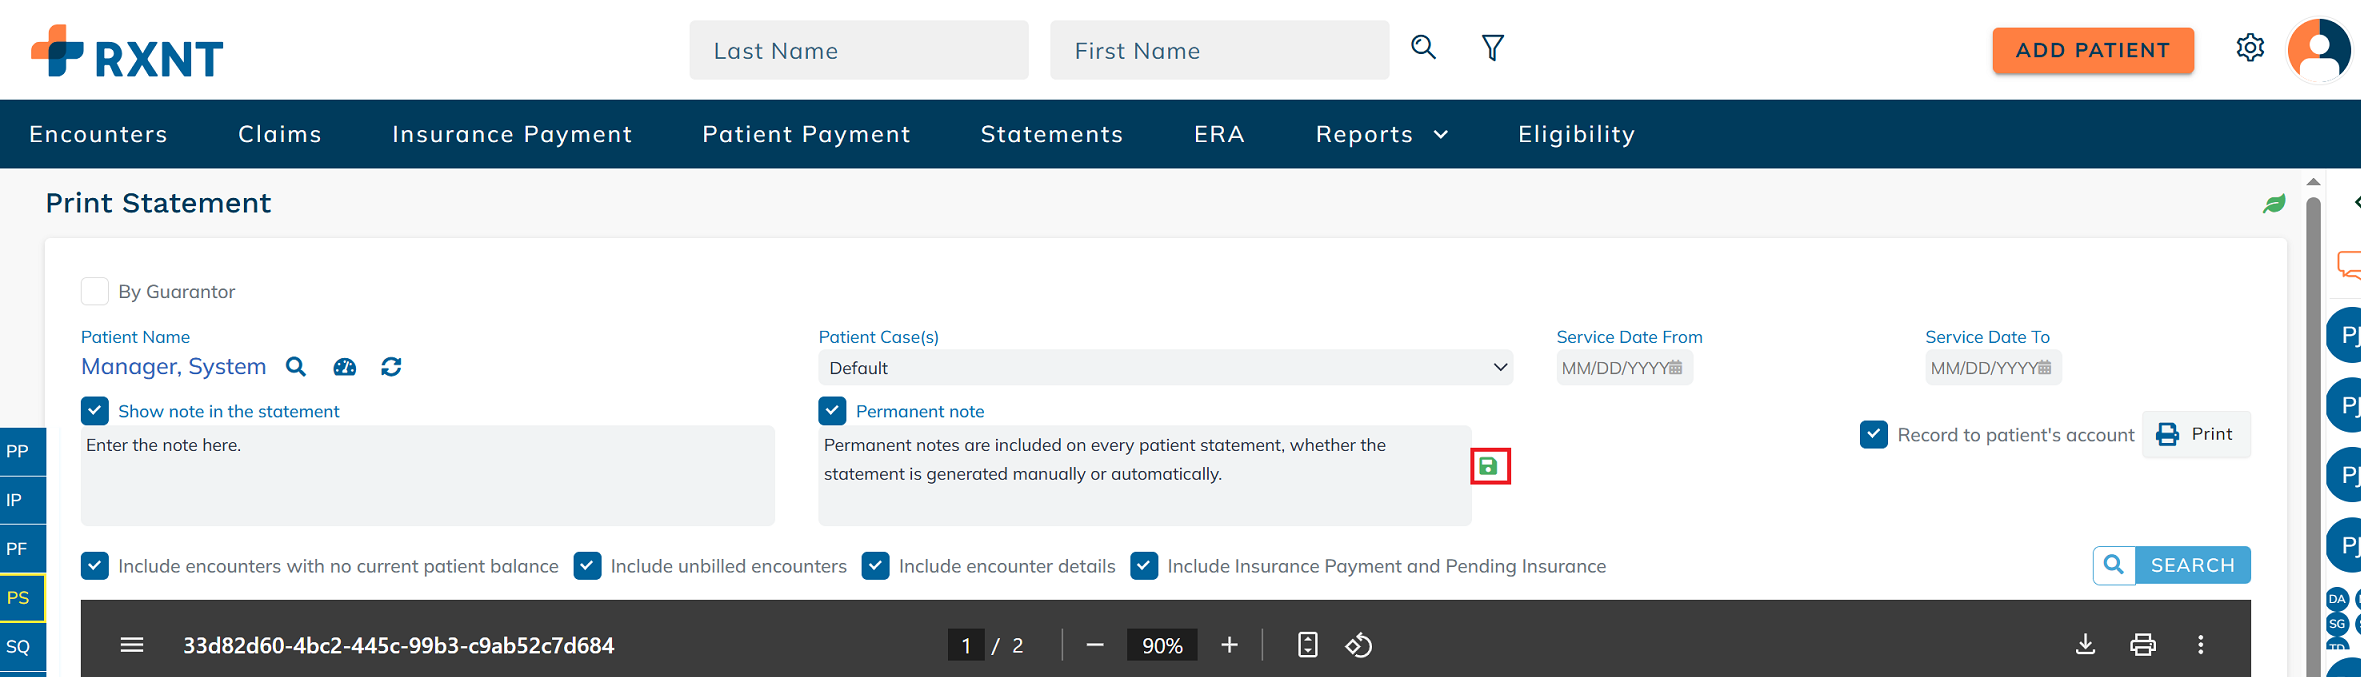Uncheck Show note in the statement

[x=95, y=411]
